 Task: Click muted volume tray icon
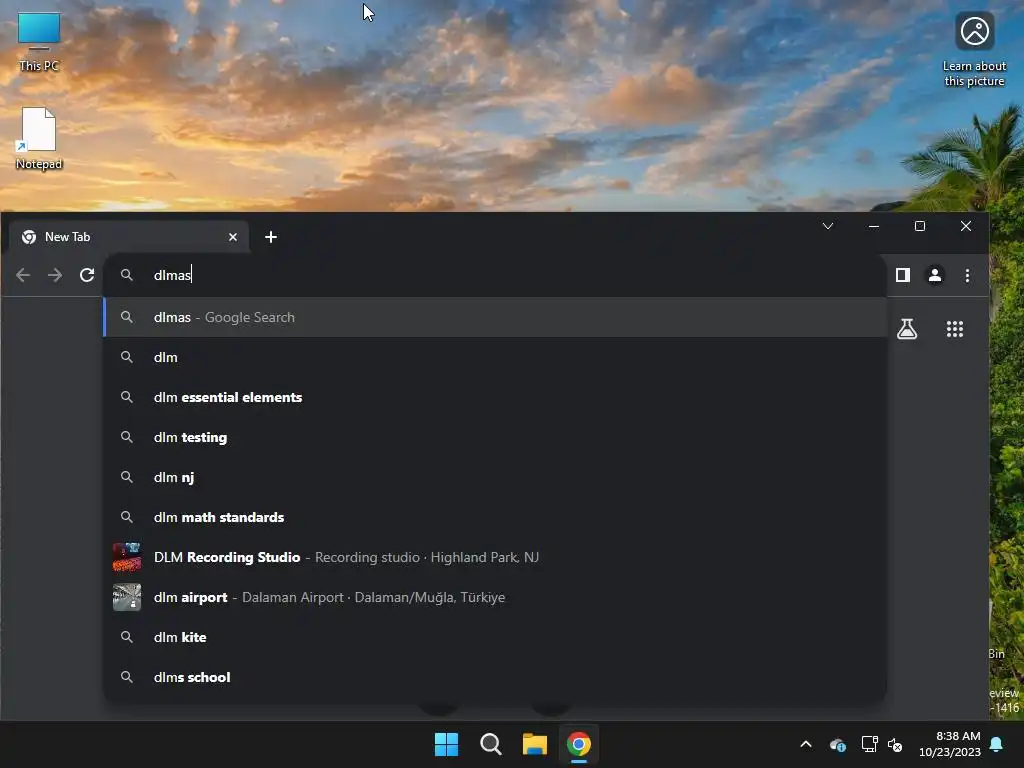(895, 744)
